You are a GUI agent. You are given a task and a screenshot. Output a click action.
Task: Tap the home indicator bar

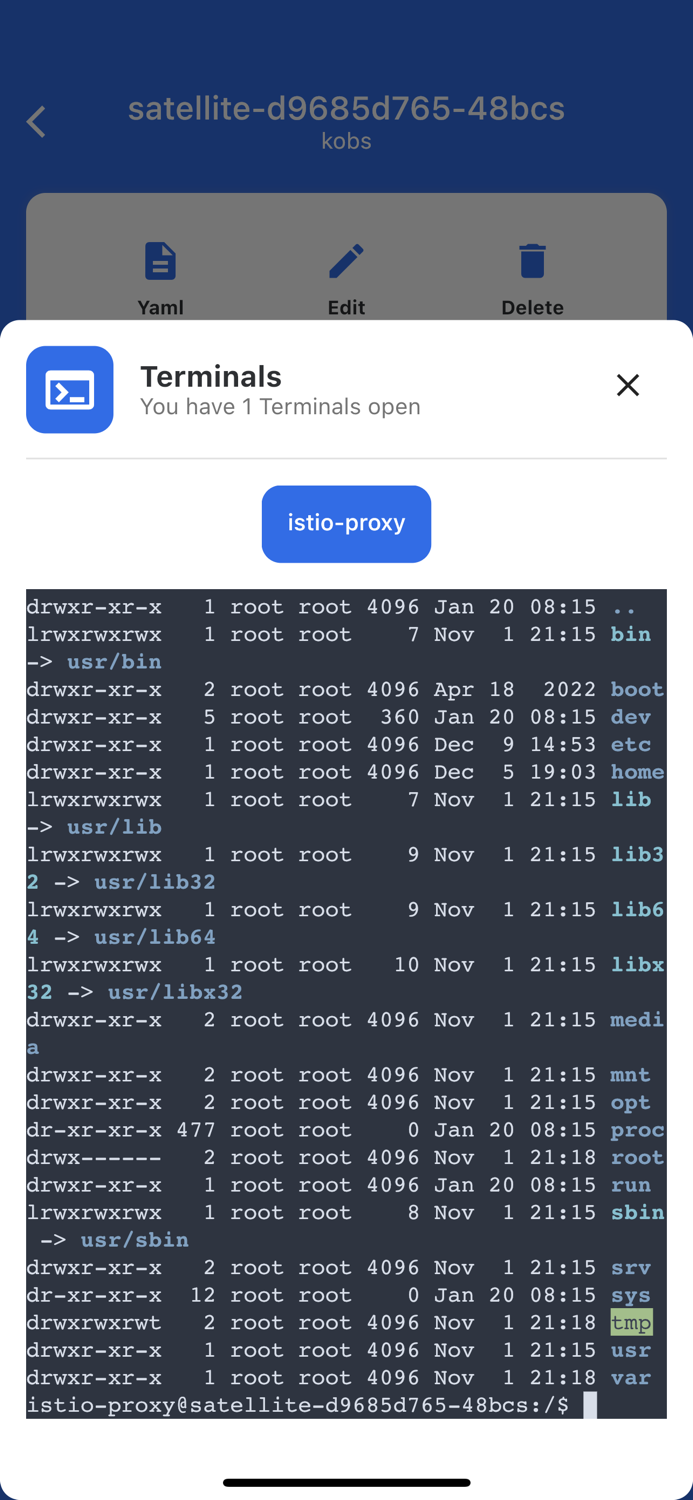tap(346, 1483)
